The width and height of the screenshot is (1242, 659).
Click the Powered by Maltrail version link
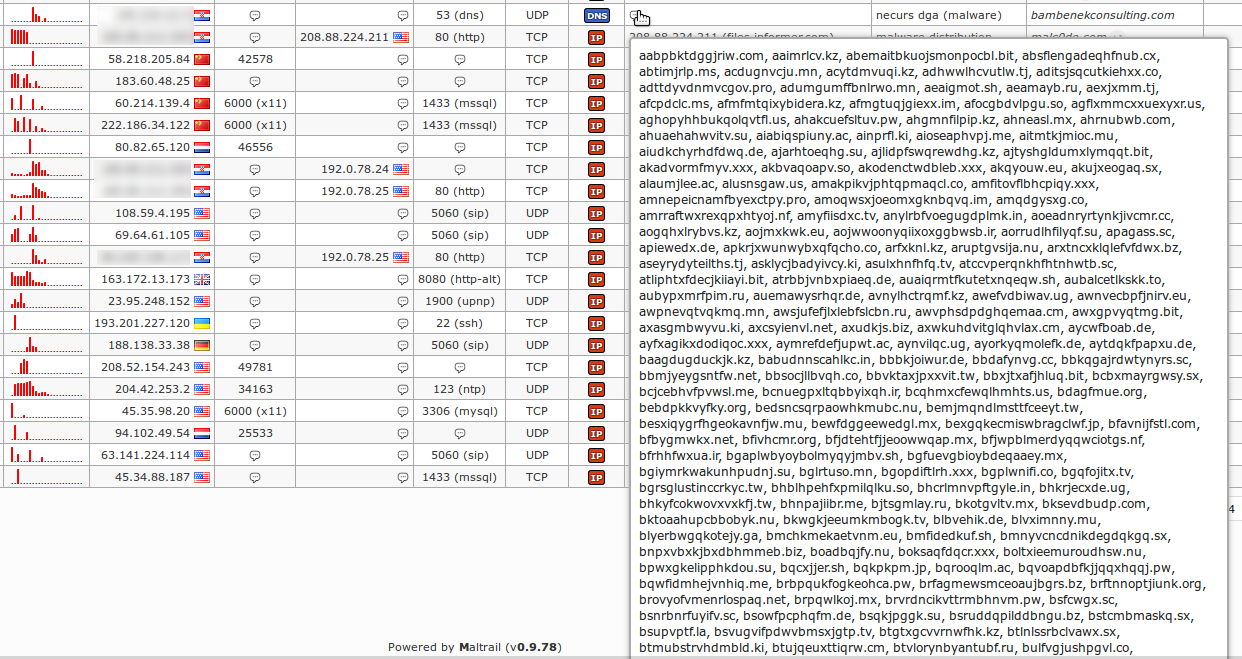pyautogui.click(x=532, y=647)
